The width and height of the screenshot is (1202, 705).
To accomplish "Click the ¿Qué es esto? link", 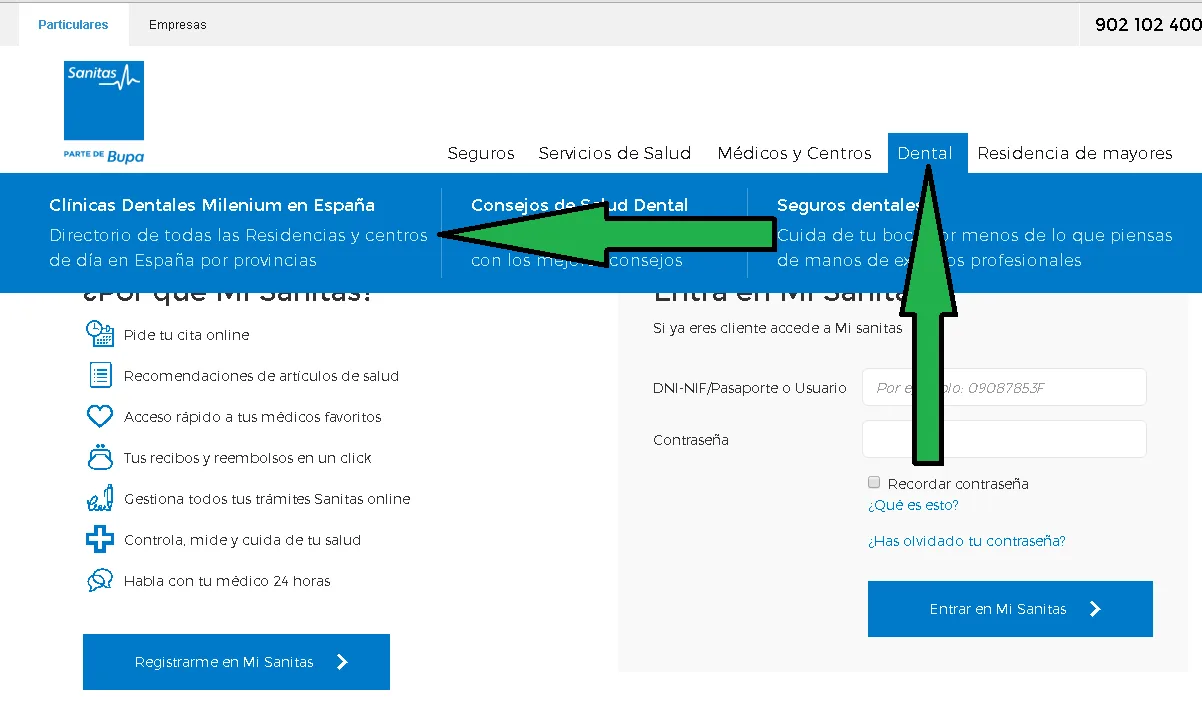I will (913, 505).
